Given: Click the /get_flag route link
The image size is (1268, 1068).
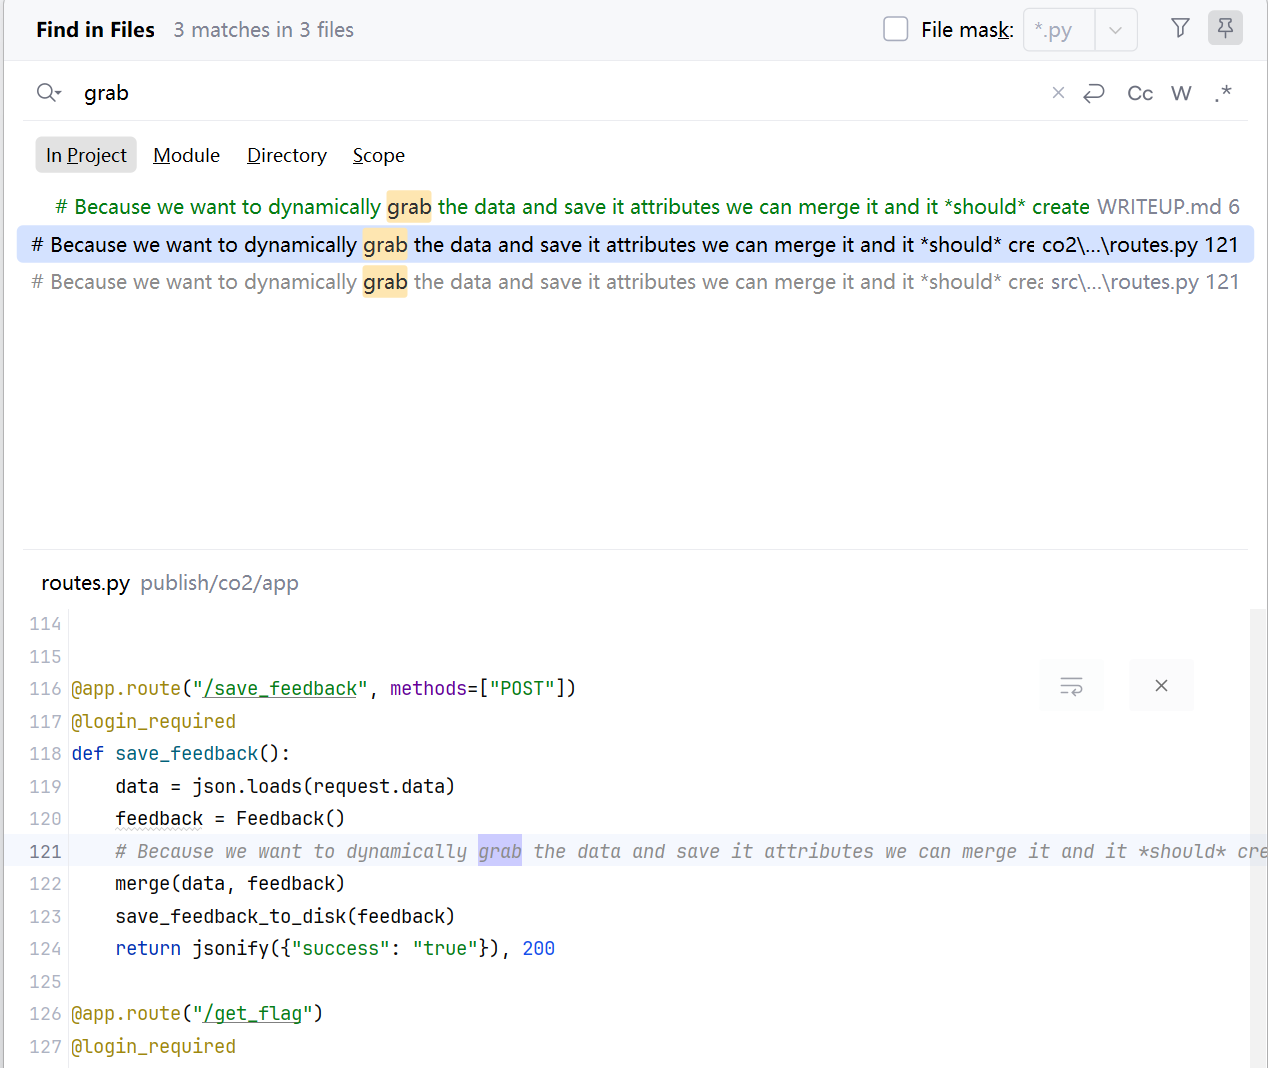Looking at the screenshot, I should pyautogui.click(x=253, y=1014).
